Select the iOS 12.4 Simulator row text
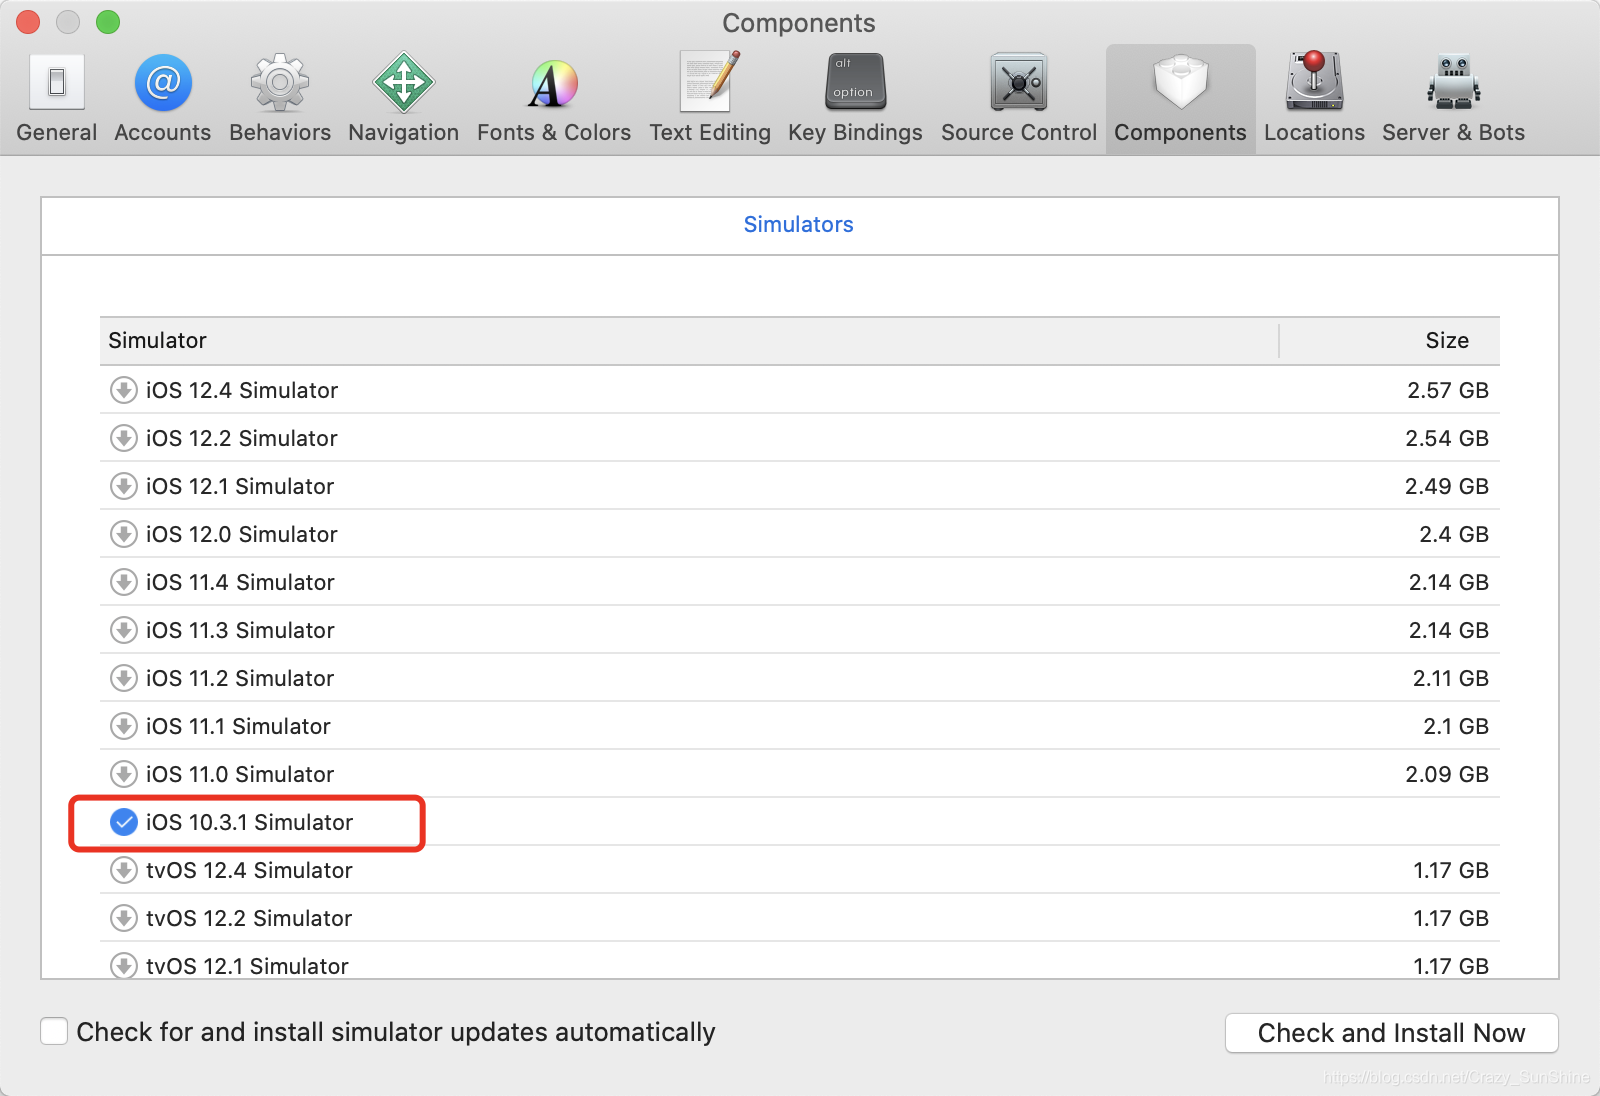The height and width of the screenshot is (1096, 1600). (242, 390)
